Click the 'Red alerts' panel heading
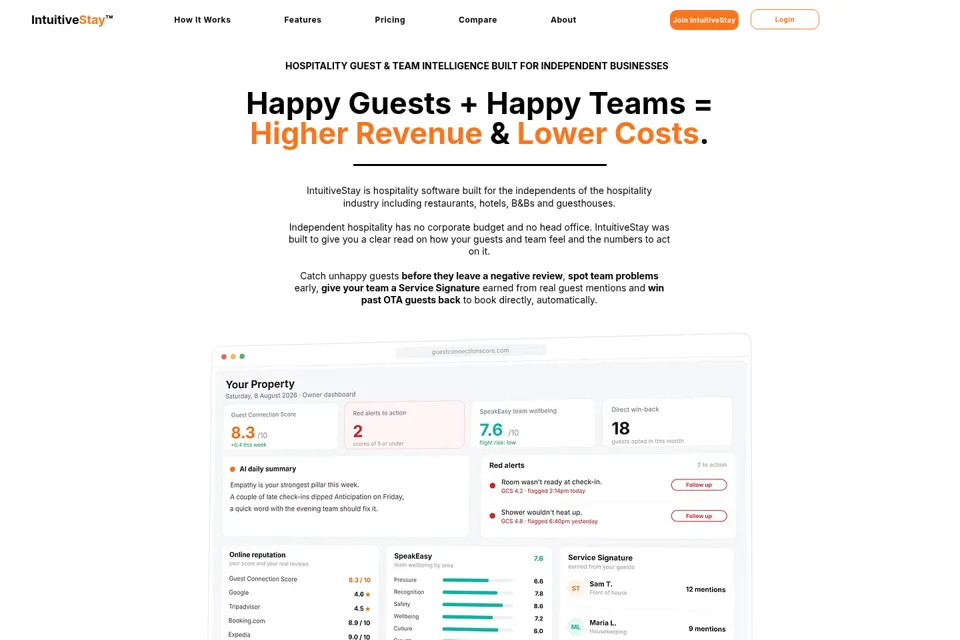Screen dimensions: 960x640 pyautogui.click(x=507, y=465)
